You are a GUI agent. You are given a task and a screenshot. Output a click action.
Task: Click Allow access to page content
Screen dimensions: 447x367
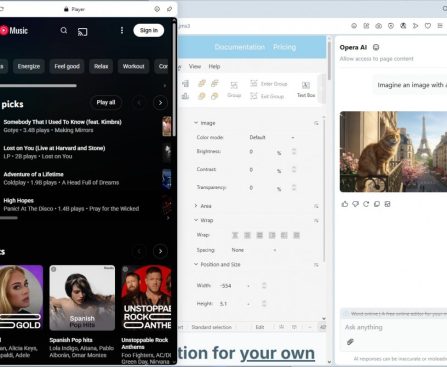[376, 59]
